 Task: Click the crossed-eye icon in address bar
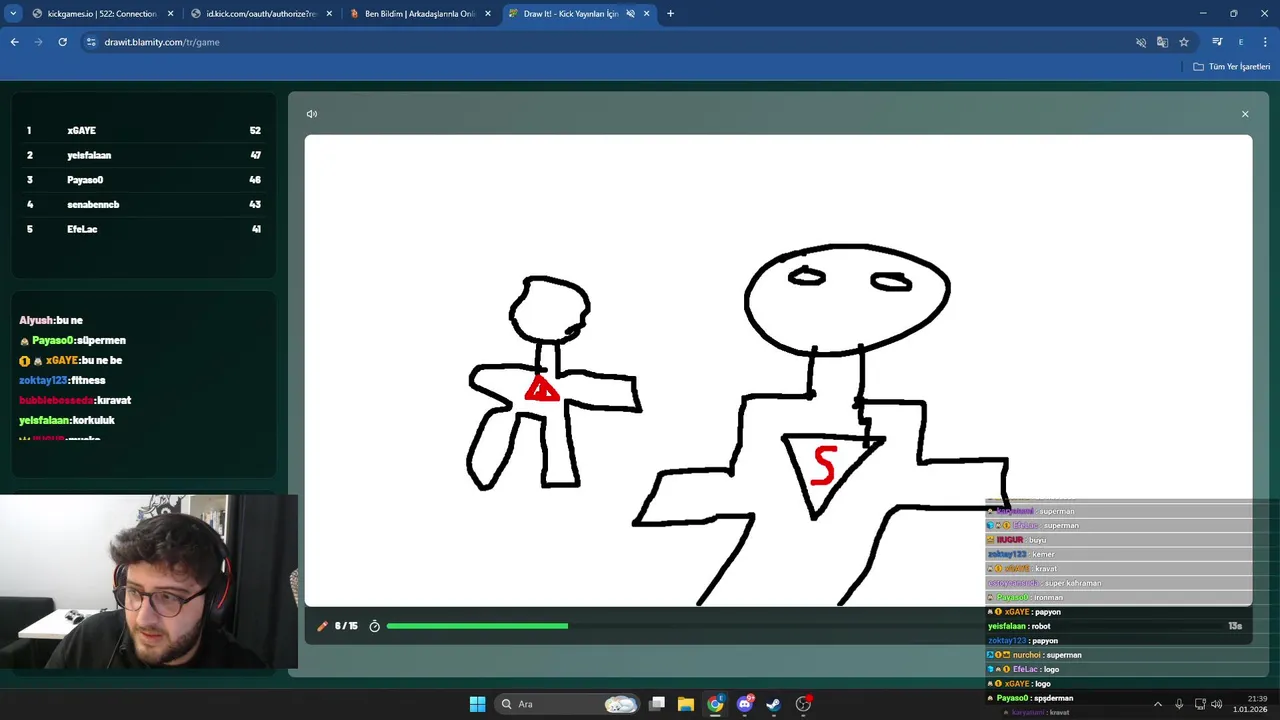[x=1141, y=42]
